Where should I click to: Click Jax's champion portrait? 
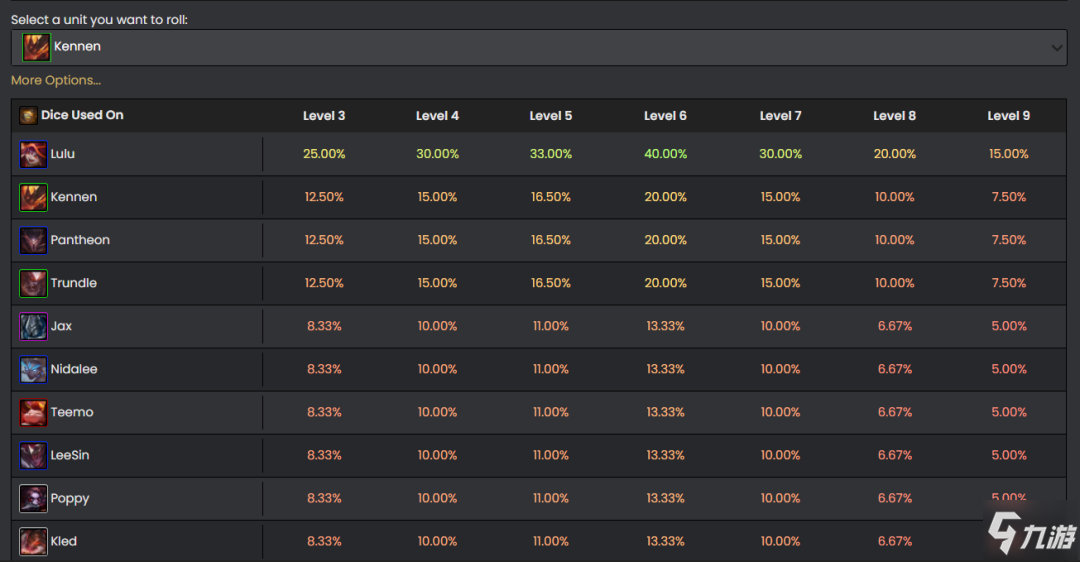pos(33,326)
